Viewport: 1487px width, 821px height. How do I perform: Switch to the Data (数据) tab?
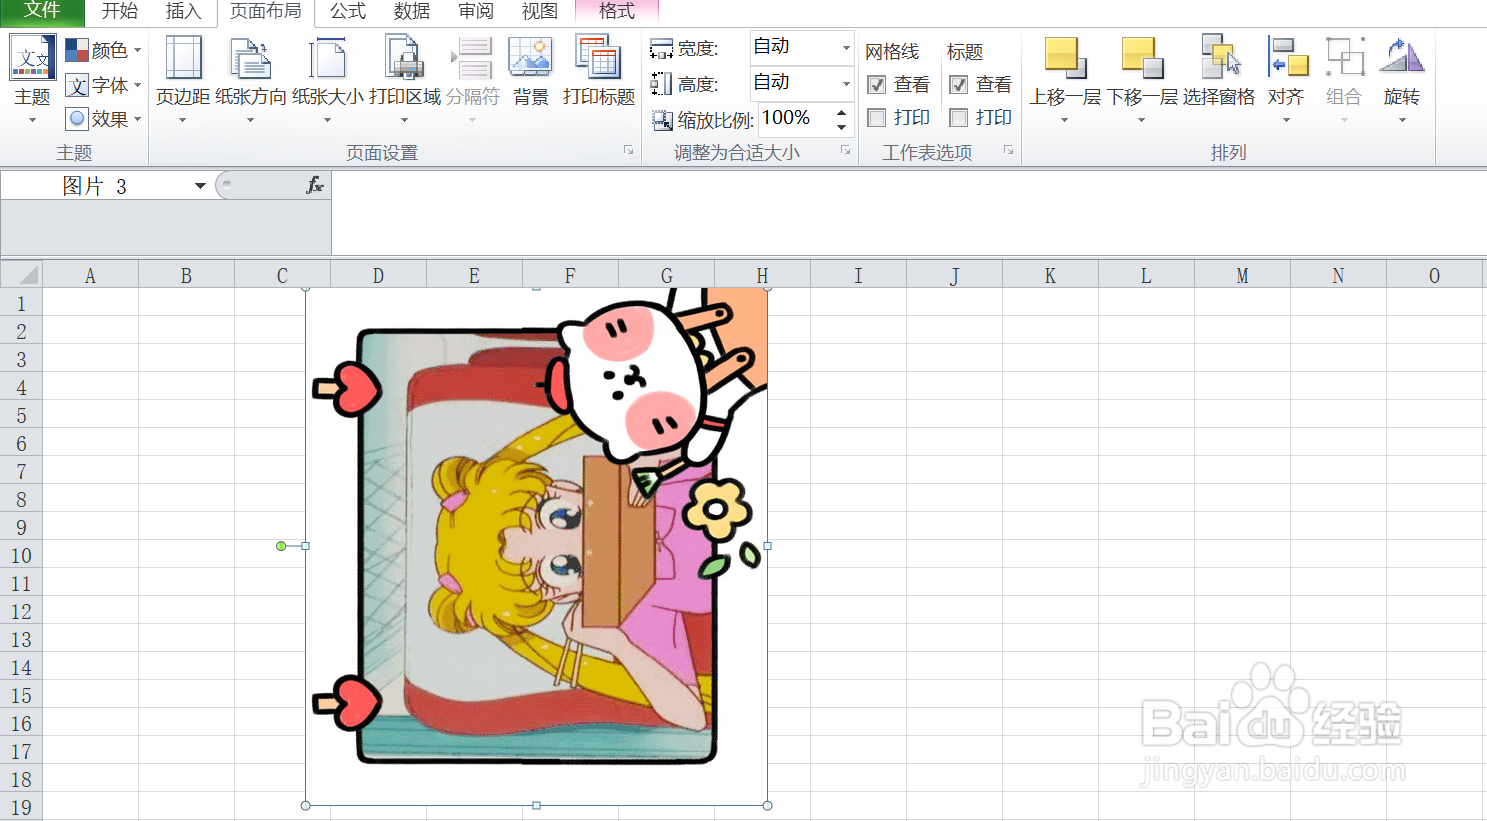(412, 11)
